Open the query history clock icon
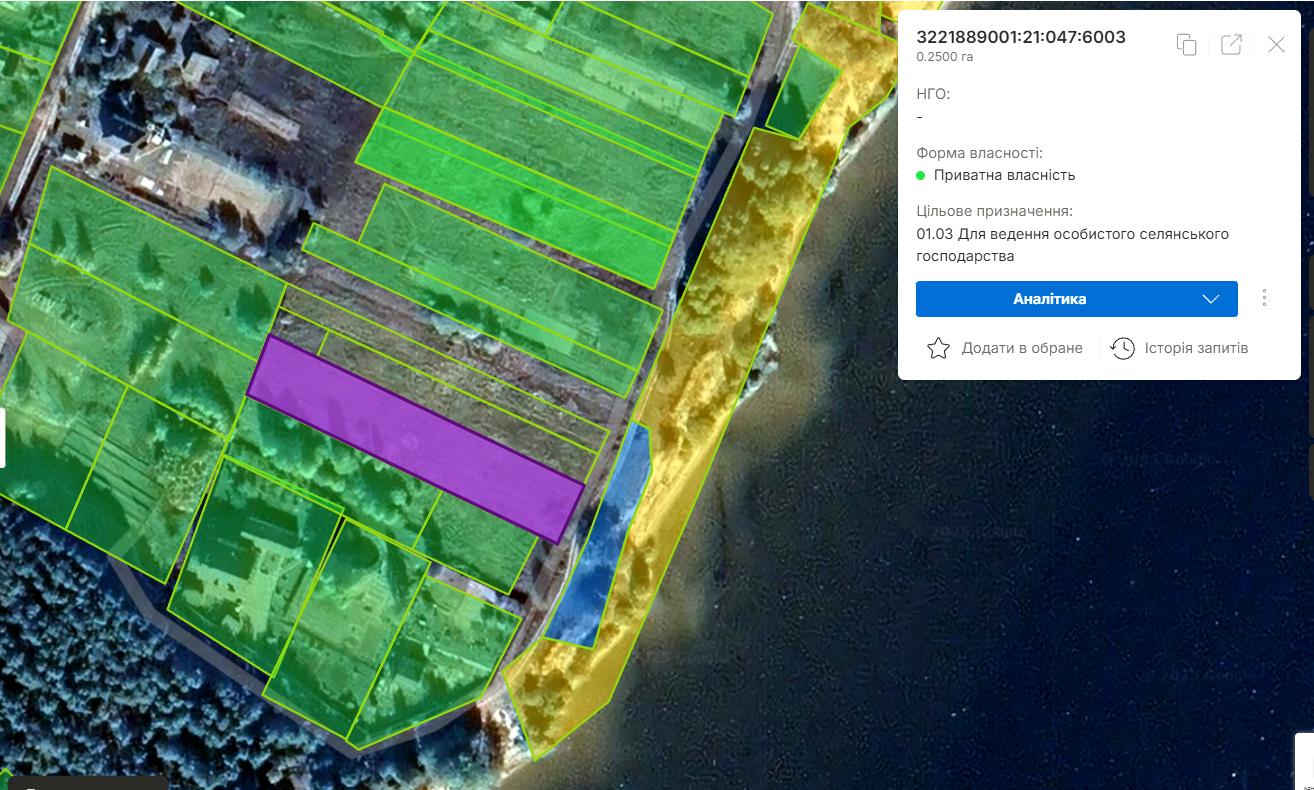Screen dimensions: 1314x790 click(x=1123, y=348)
